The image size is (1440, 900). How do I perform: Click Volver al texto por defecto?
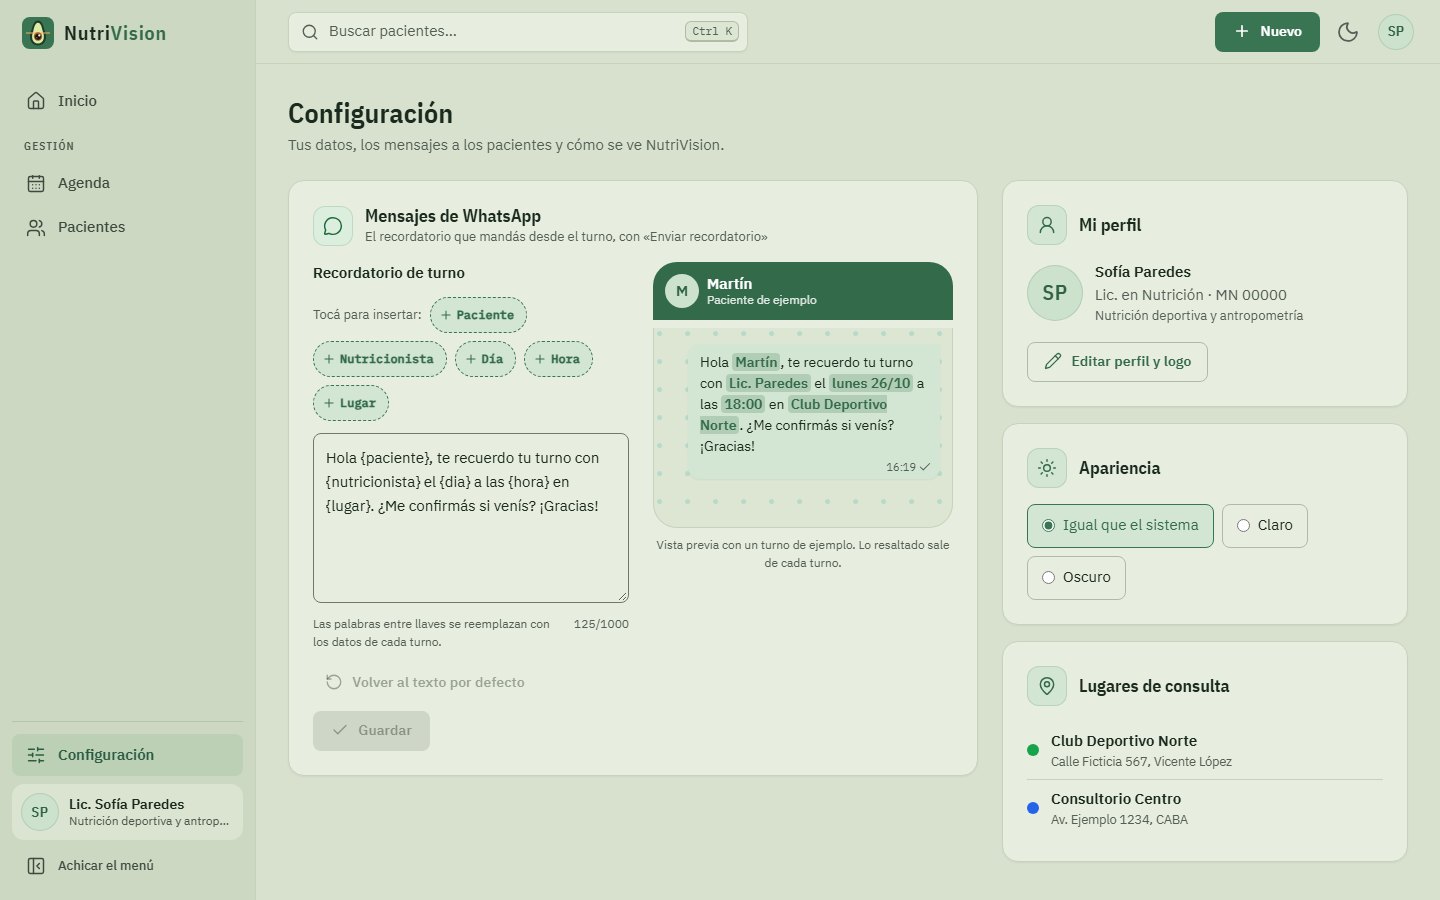pyautogui.click(x=425, y=682)
